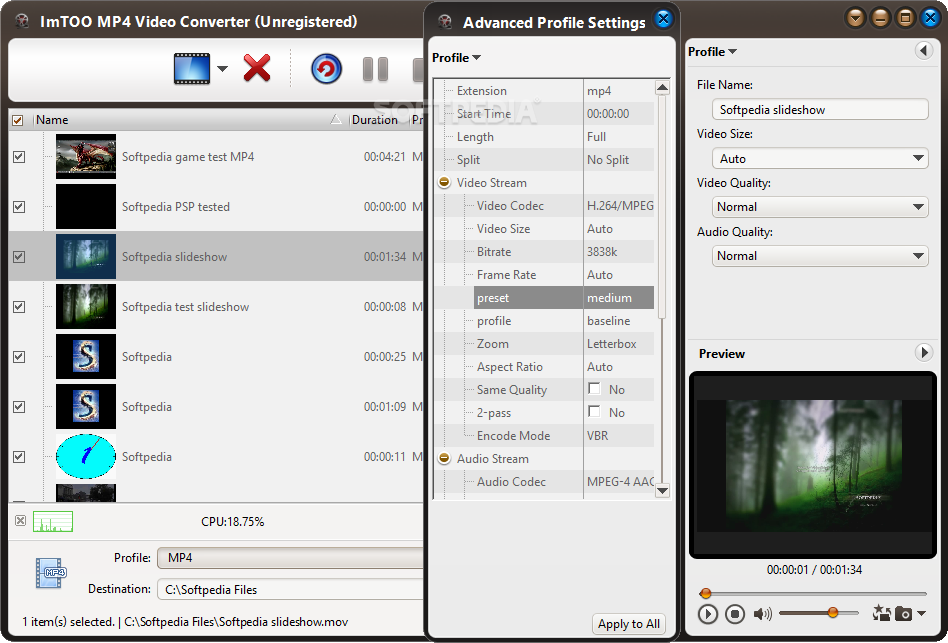Image resolution: width=948 pixels, height=643 pixels.
Task: Click scroll down arrow in settings list
Action: (x=663, y=490)
